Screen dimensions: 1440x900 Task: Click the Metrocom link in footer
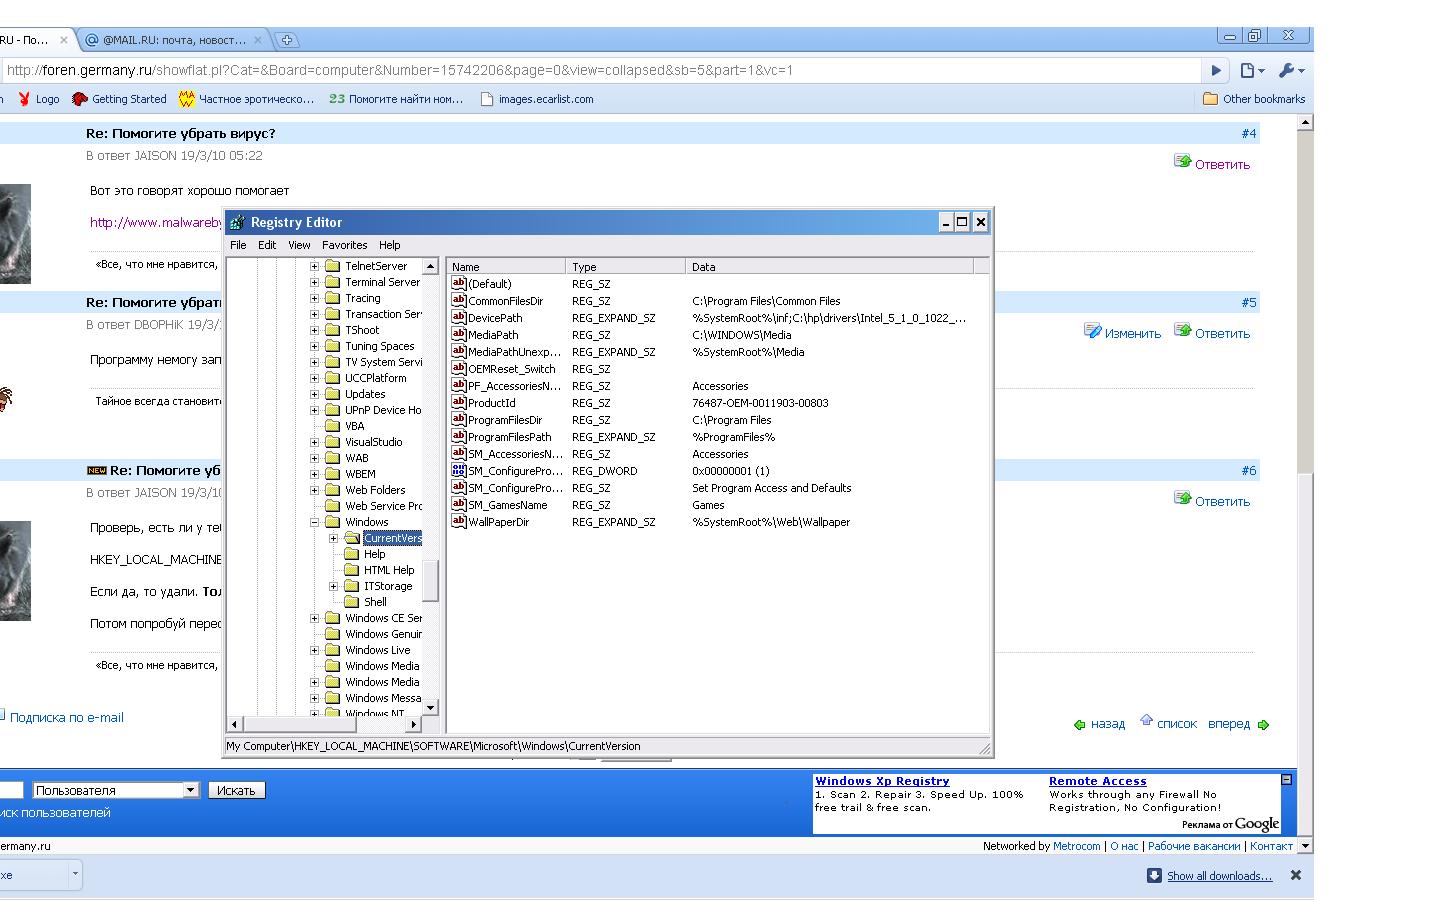(x=1076, y=846)
